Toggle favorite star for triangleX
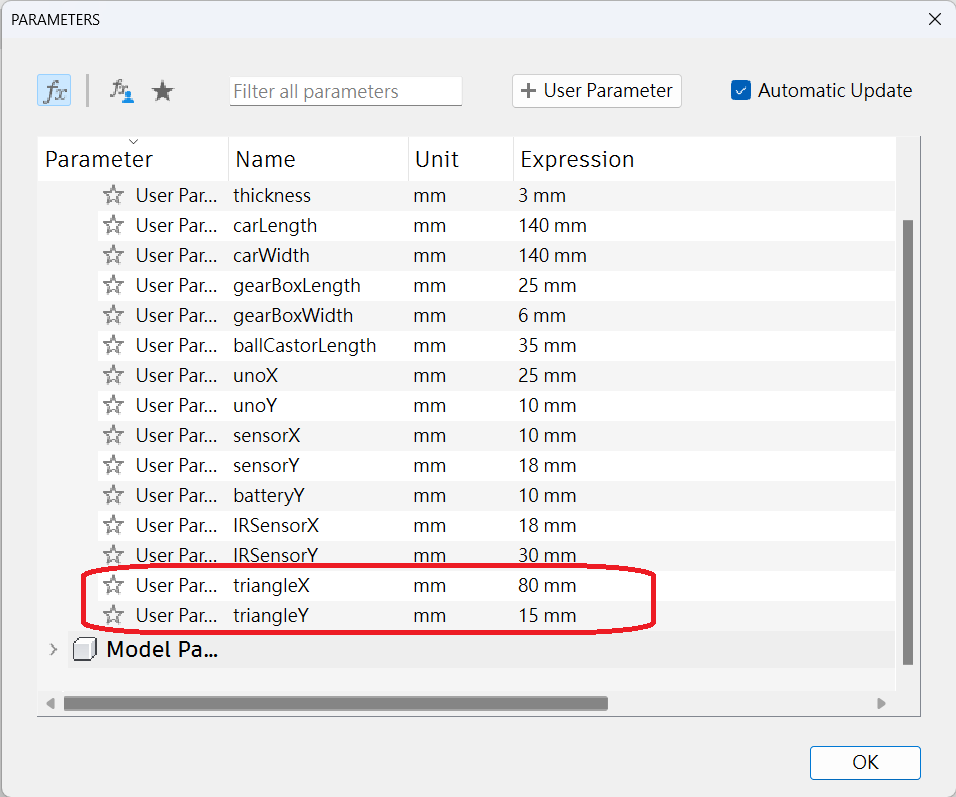The height and width of the screenshot is (797, 956). tap(113, 585)
